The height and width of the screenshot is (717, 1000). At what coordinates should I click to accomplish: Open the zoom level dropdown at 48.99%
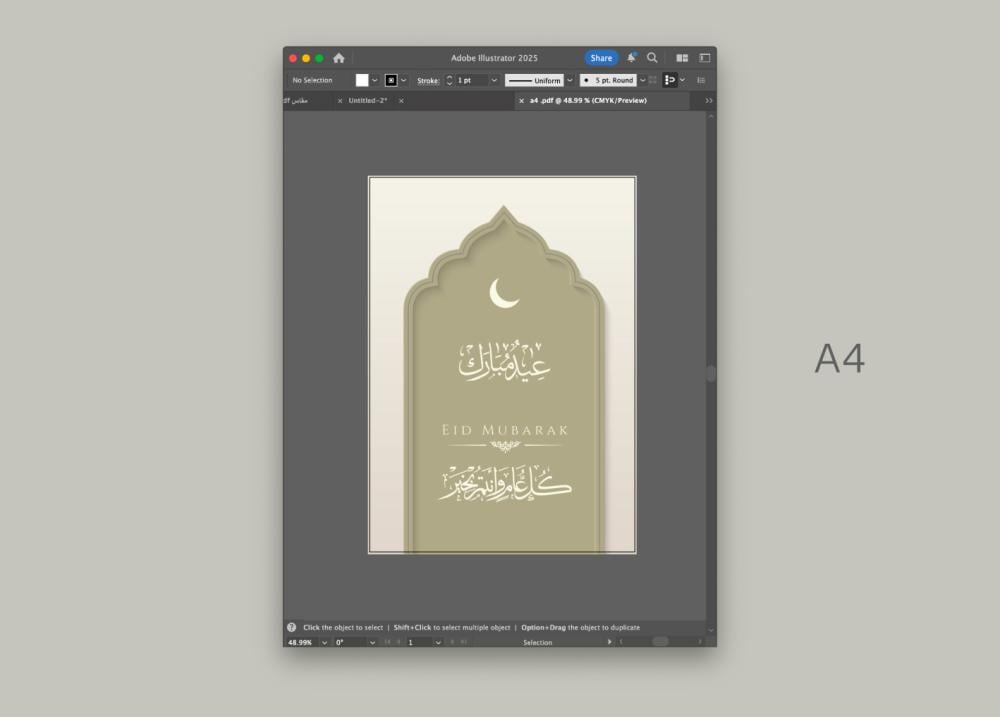pyautogui.click(x=325, y=642)
